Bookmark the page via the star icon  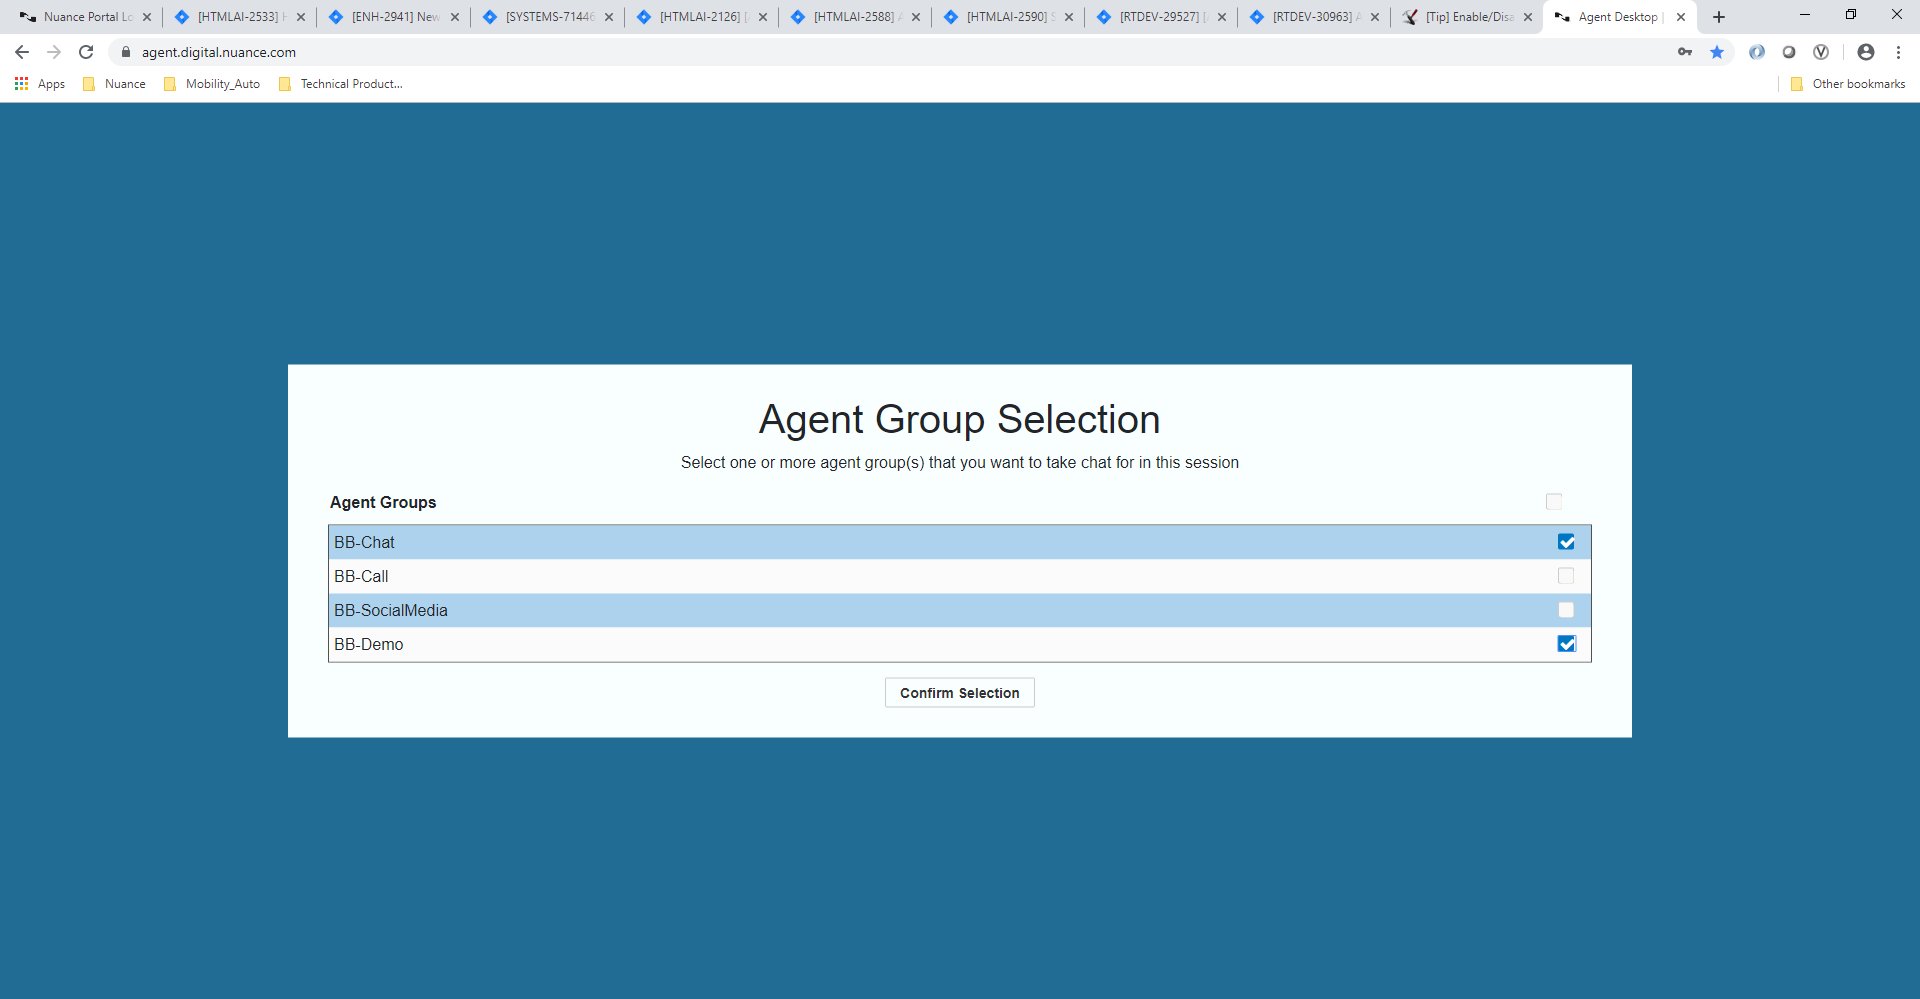[x=1718, y=51]
